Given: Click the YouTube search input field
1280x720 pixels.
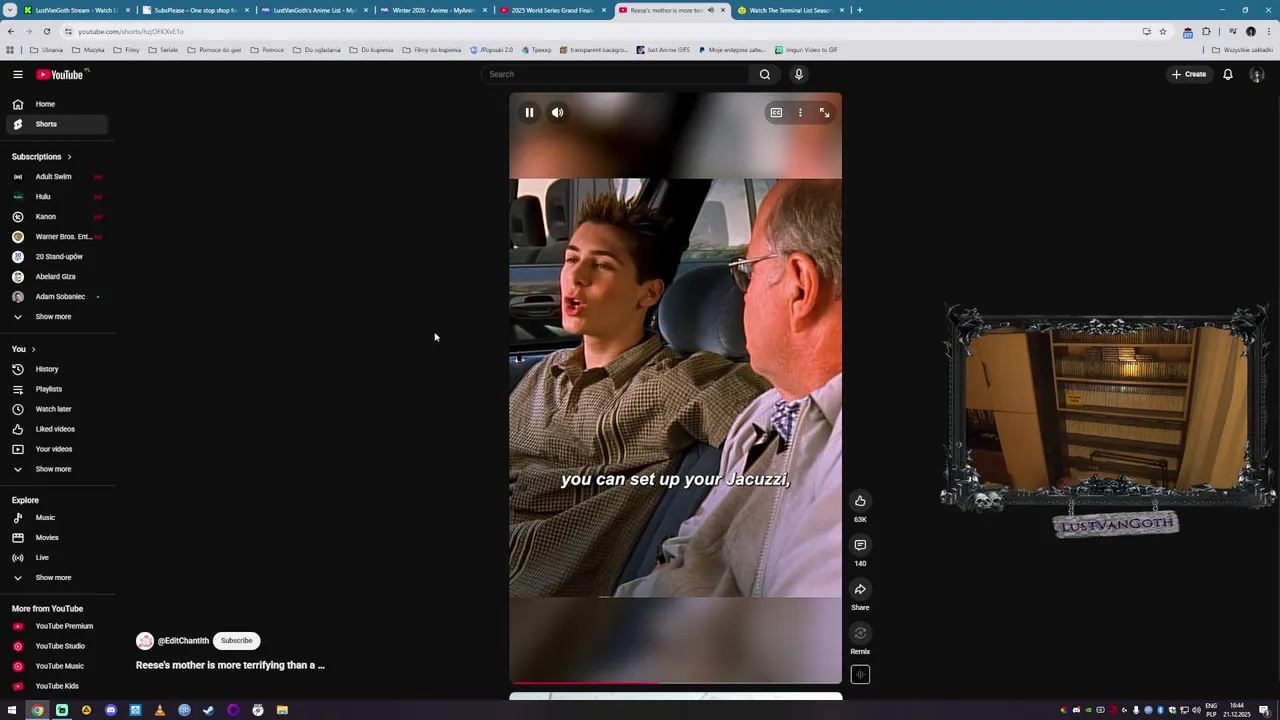Looking at the screenshot, I should click(x=615, y=74).
